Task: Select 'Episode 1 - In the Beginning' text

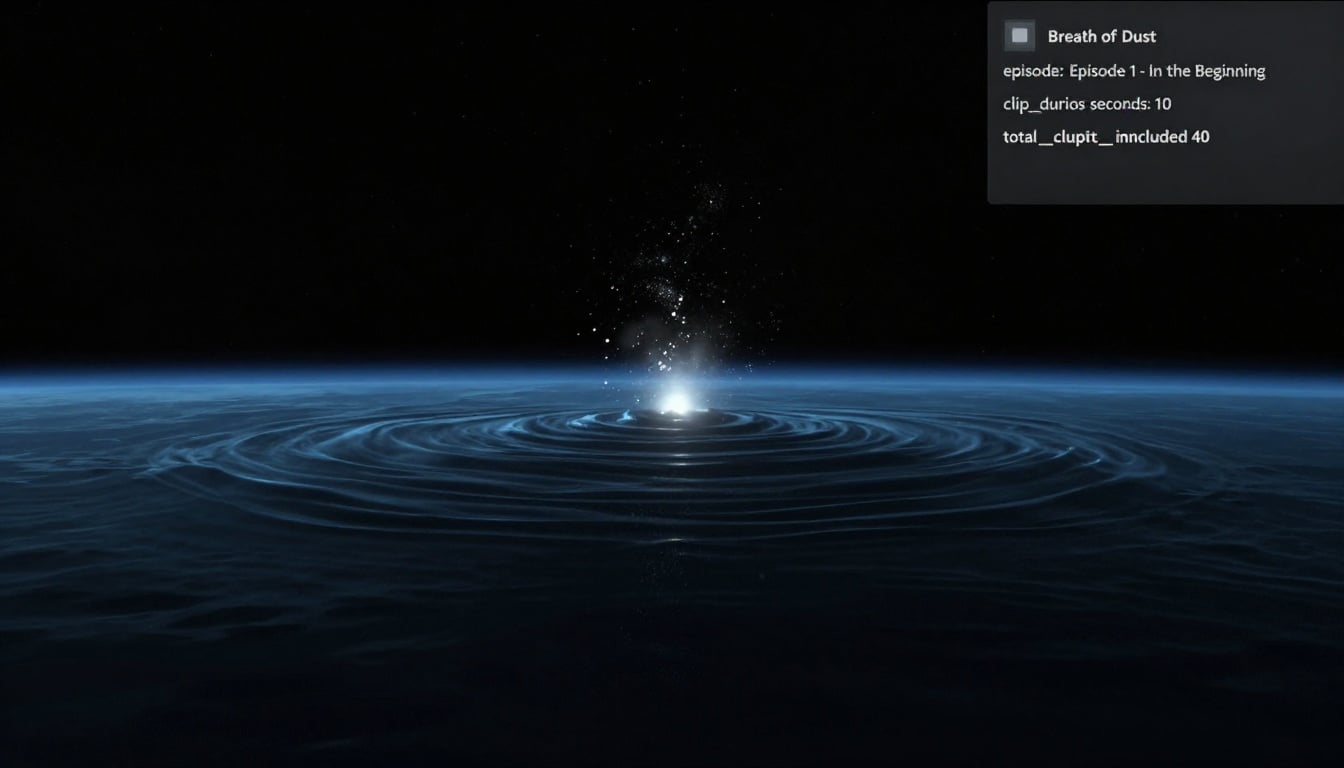Action: point(1167,71)
